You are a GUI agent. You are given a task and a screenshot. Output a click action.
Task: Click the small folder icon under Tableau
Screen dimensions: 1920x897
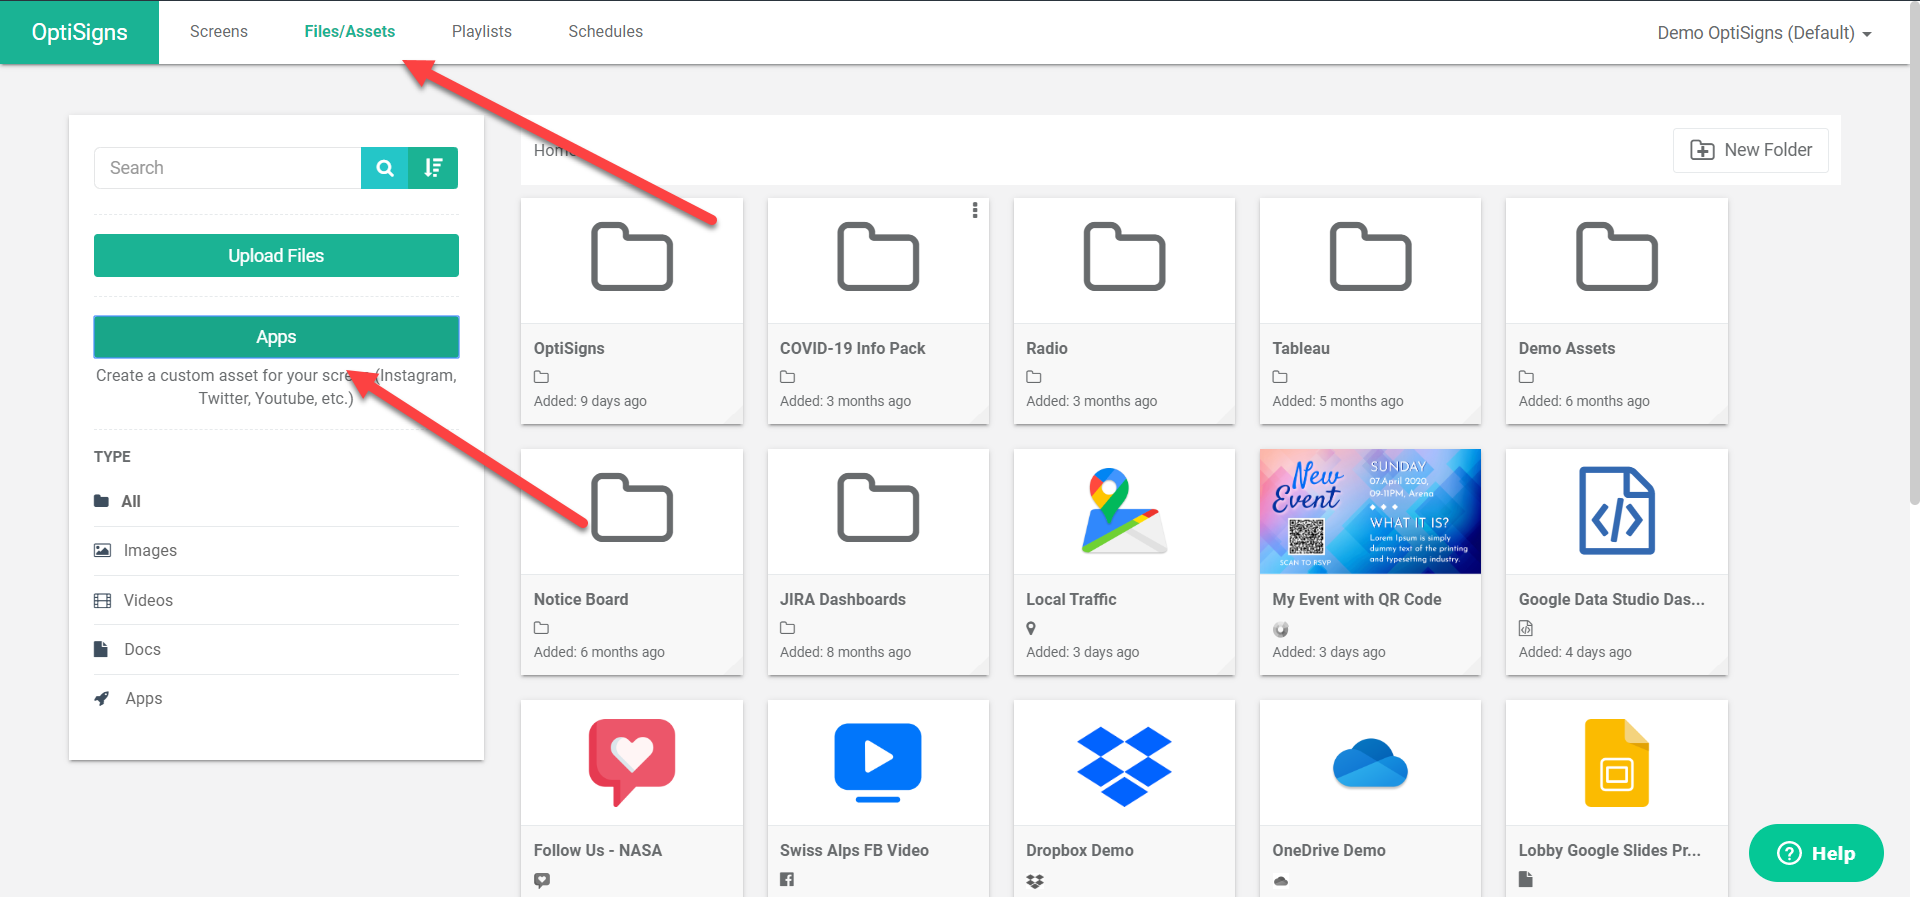(1280, 377)
